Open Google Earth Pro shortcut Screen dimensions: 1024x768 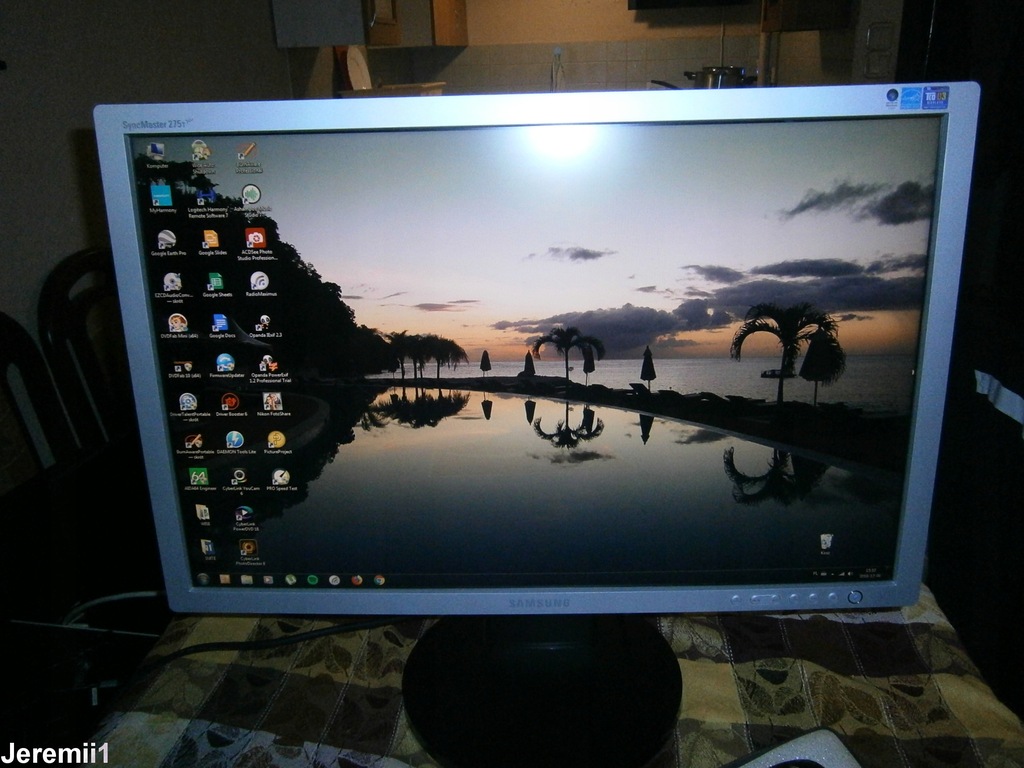[167, 240]
